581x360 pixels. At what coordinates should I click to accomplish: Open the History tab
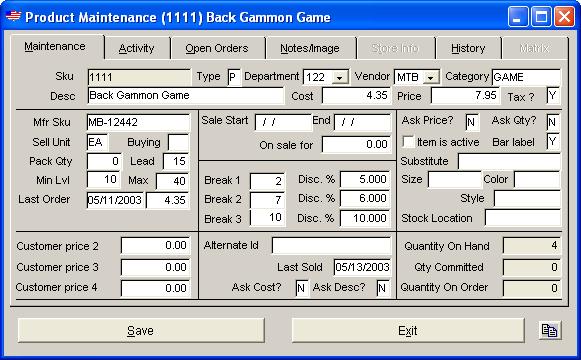coord(468,49)
